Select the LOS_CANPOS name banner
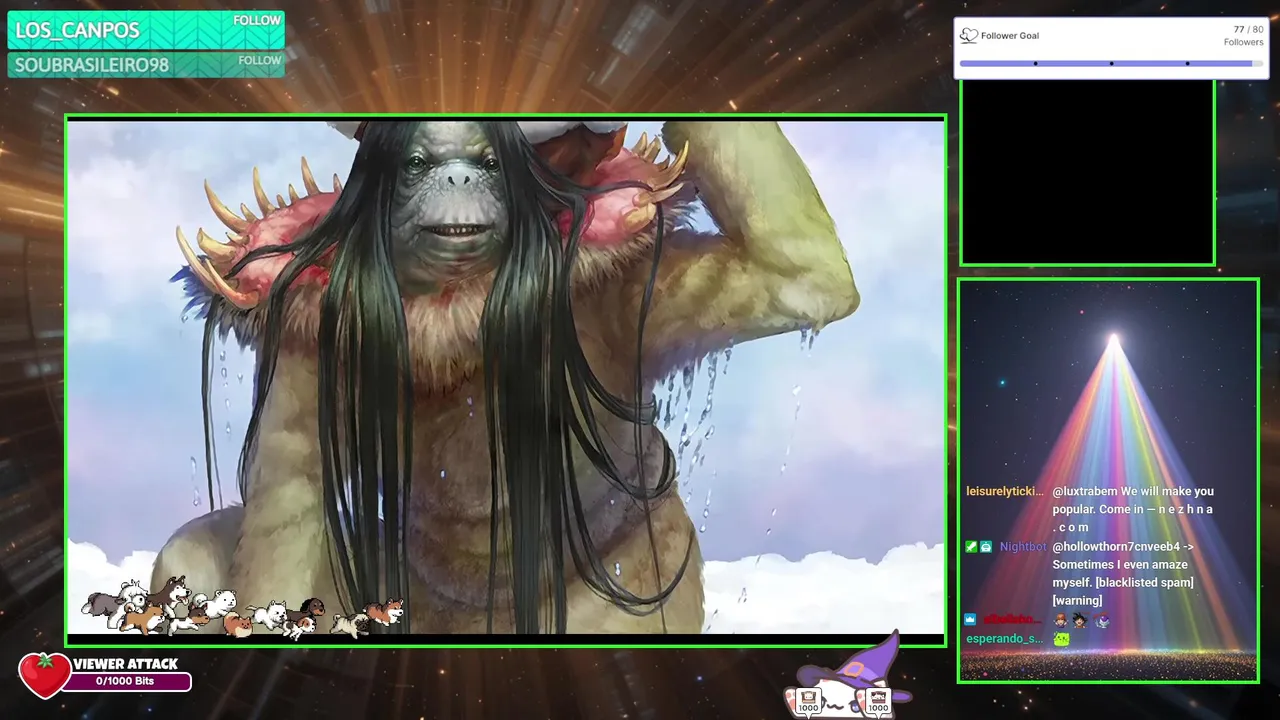The height and width of the screenshot is (720, 1280). pyautogui.click(x=146, y=30)
